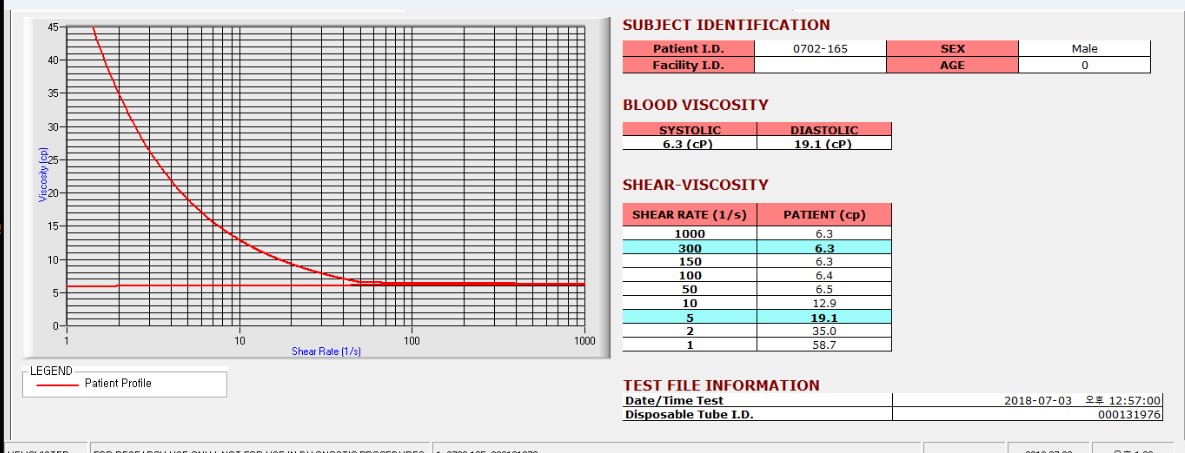Viewport: 1185px width, 453px height.
Task: Click the highlighted shear rate 300 row
Action: click(x=757, y=247)
